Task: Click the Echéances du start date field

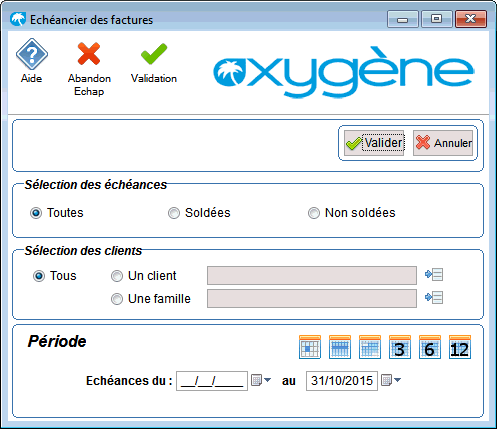Action: [212, 381]
